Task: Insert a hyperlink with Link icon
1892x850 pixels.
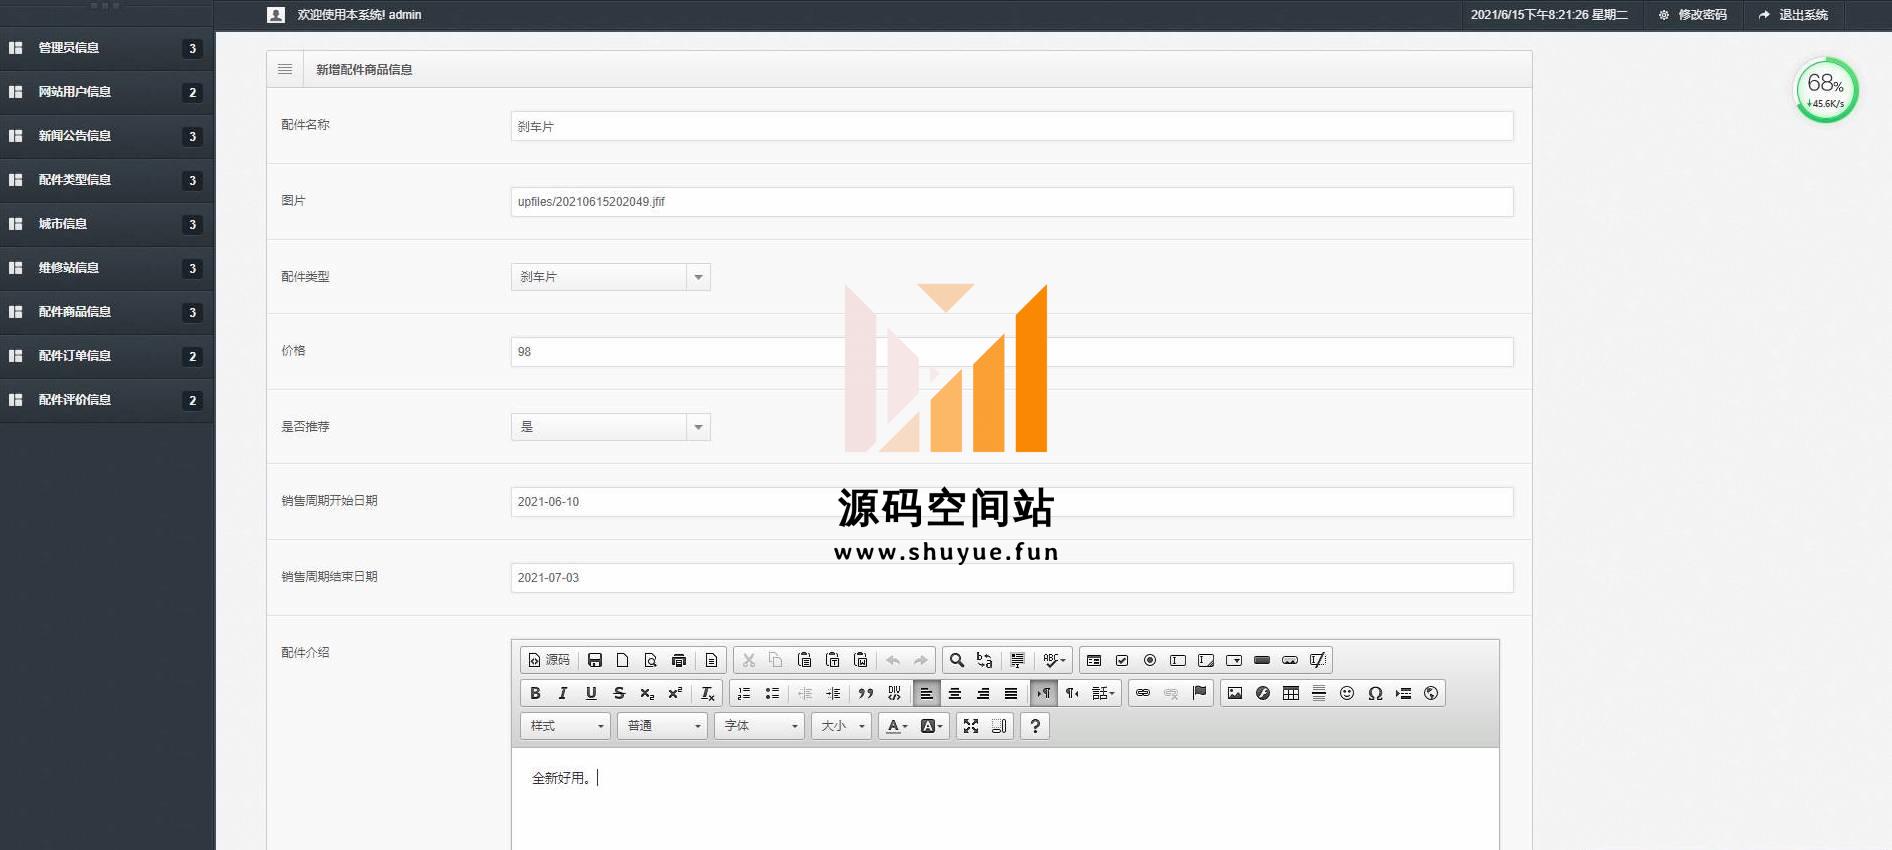Action: pyautogui.click(x=1143, y=693)
